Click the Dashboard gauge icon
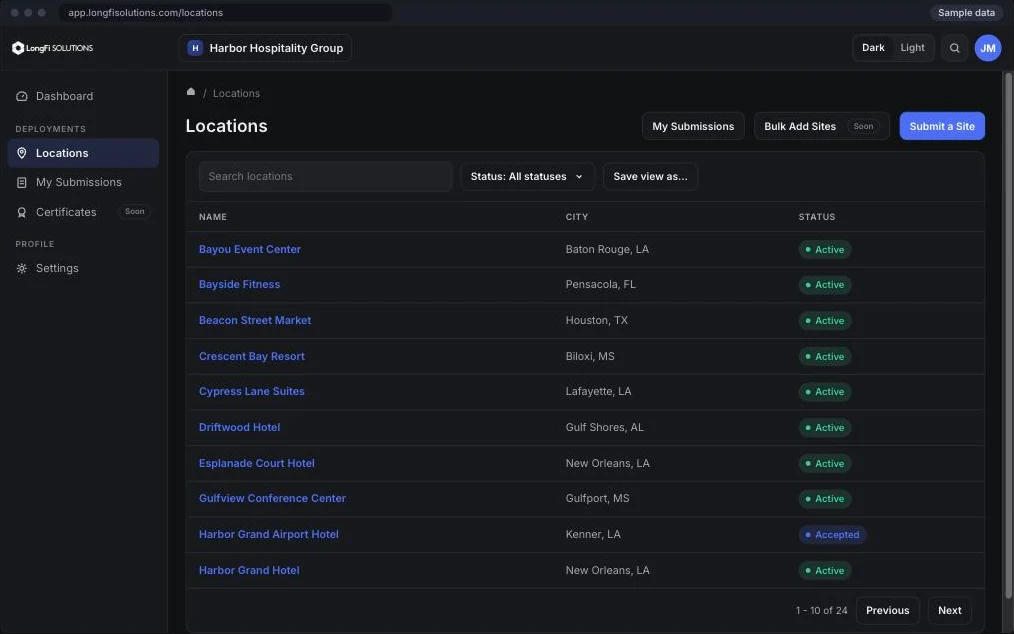 pos(21,96)
